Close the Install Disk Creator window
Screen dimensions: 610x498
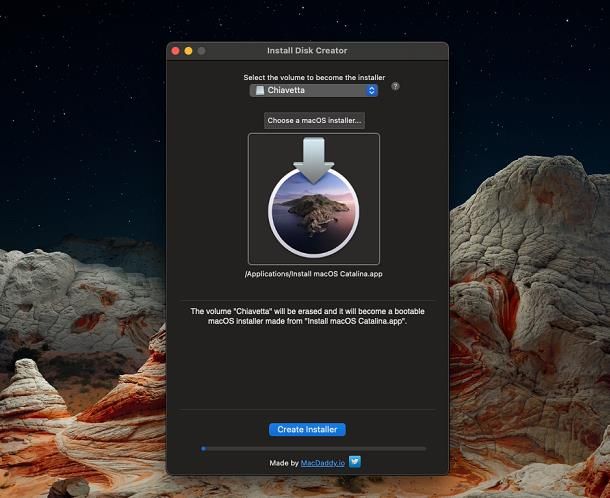[175, 51]
